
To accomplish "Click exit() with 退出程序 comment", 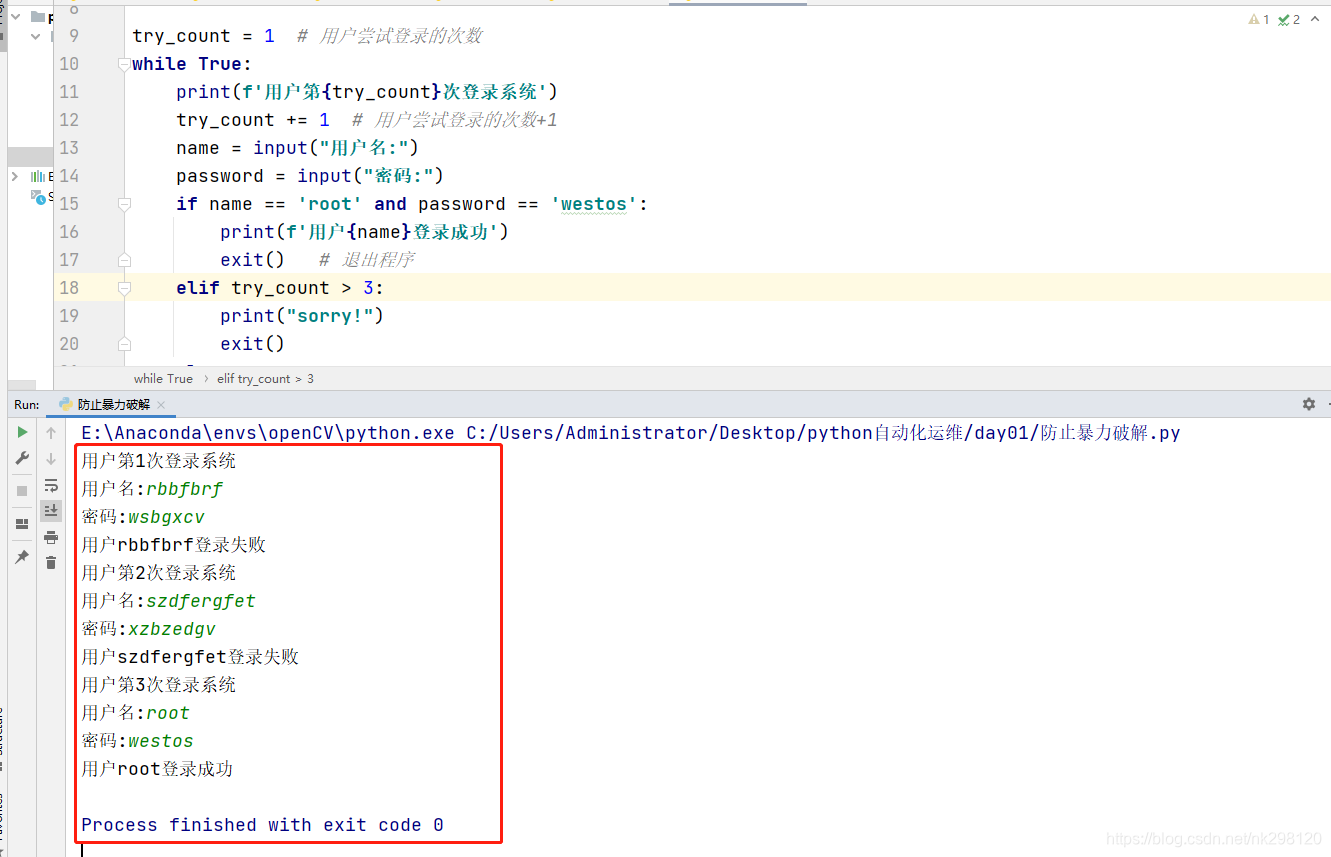I will point(318,260).
